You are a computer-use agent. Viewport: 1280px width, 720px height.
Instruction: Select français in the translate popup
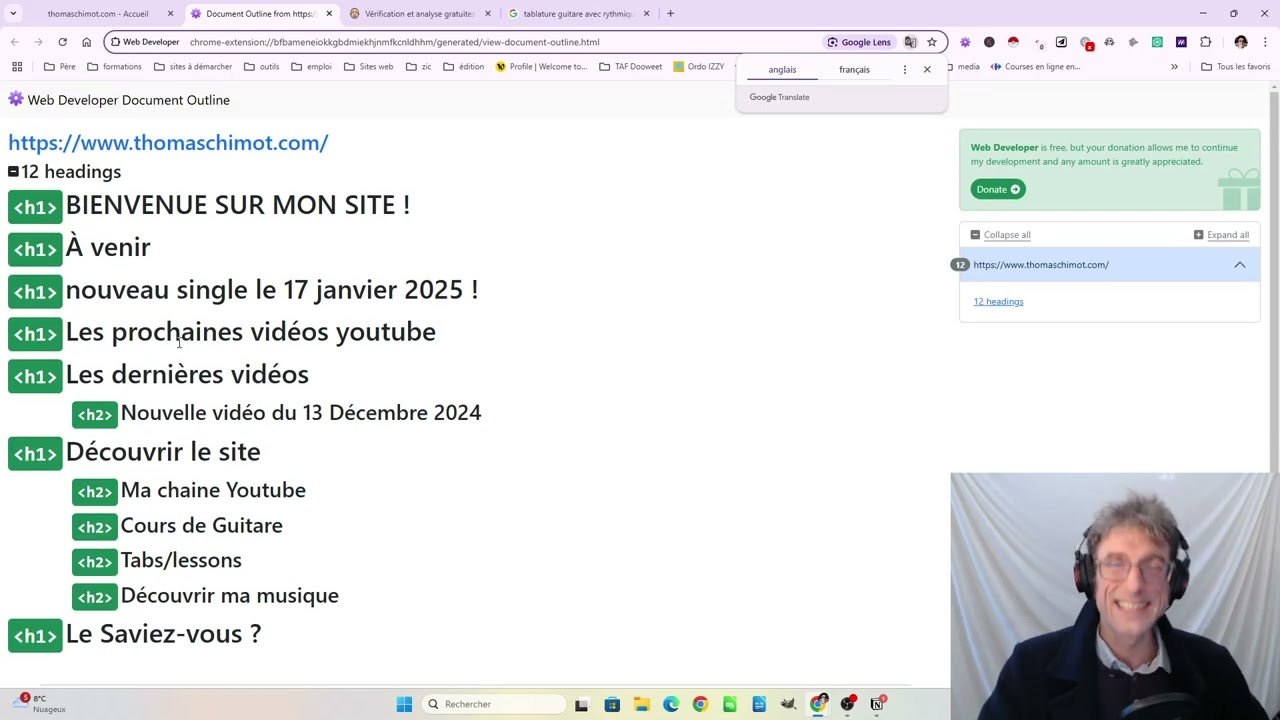pyautogui.click(x=854, y=70)
